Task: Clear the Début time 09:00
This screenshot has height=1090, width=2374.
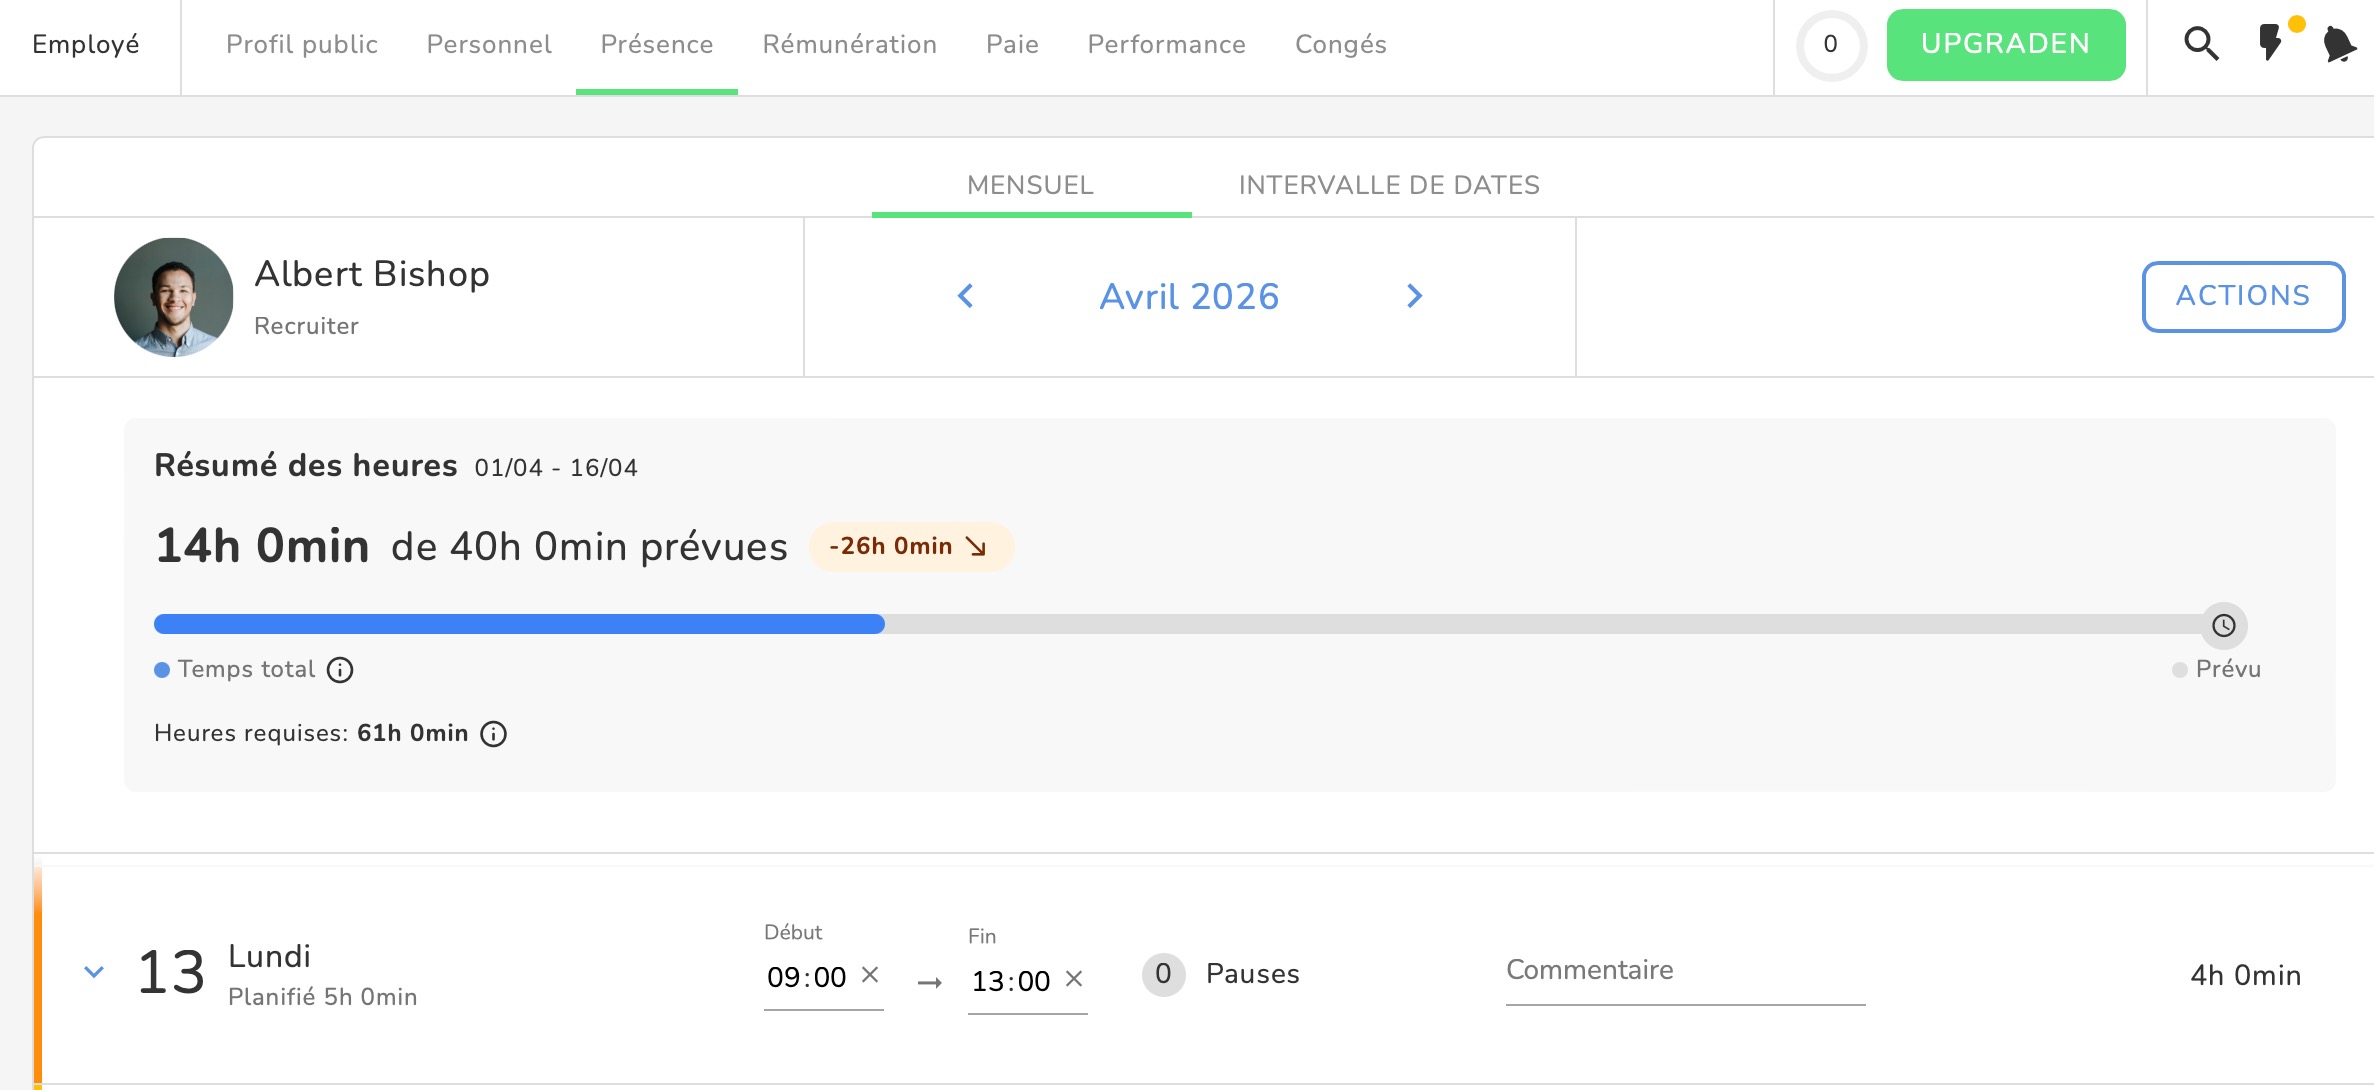Action: pyautogui.click(x=870, y=975)
